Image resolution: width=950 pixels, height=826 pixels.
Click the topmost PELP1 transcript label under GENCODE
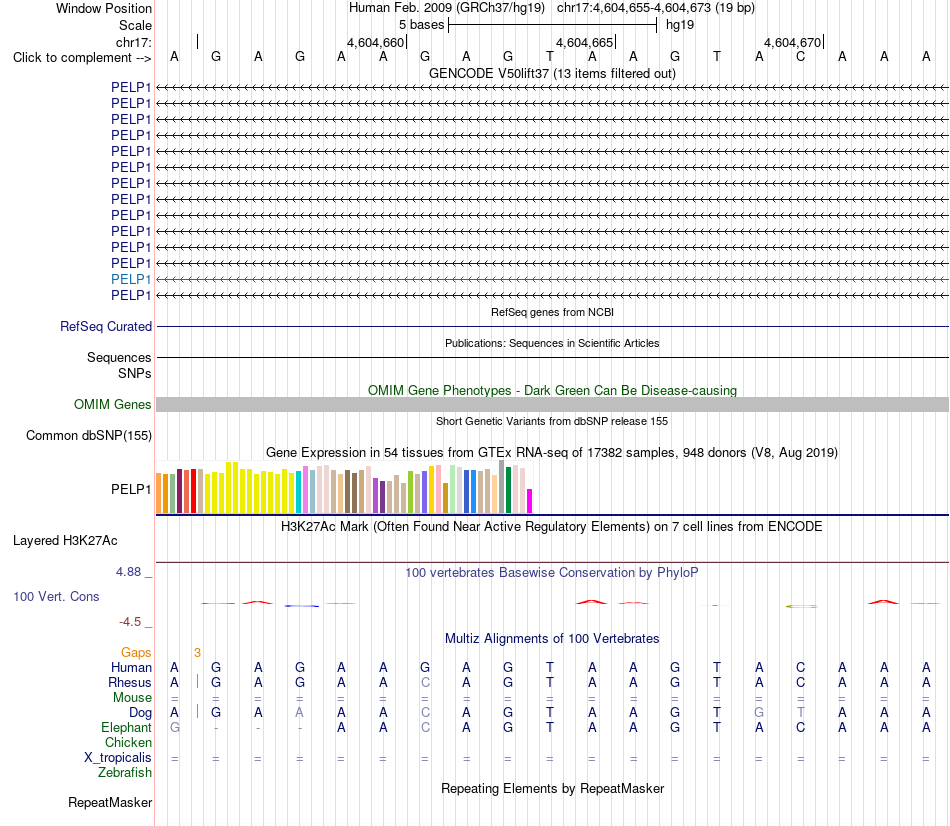(131, 87)
